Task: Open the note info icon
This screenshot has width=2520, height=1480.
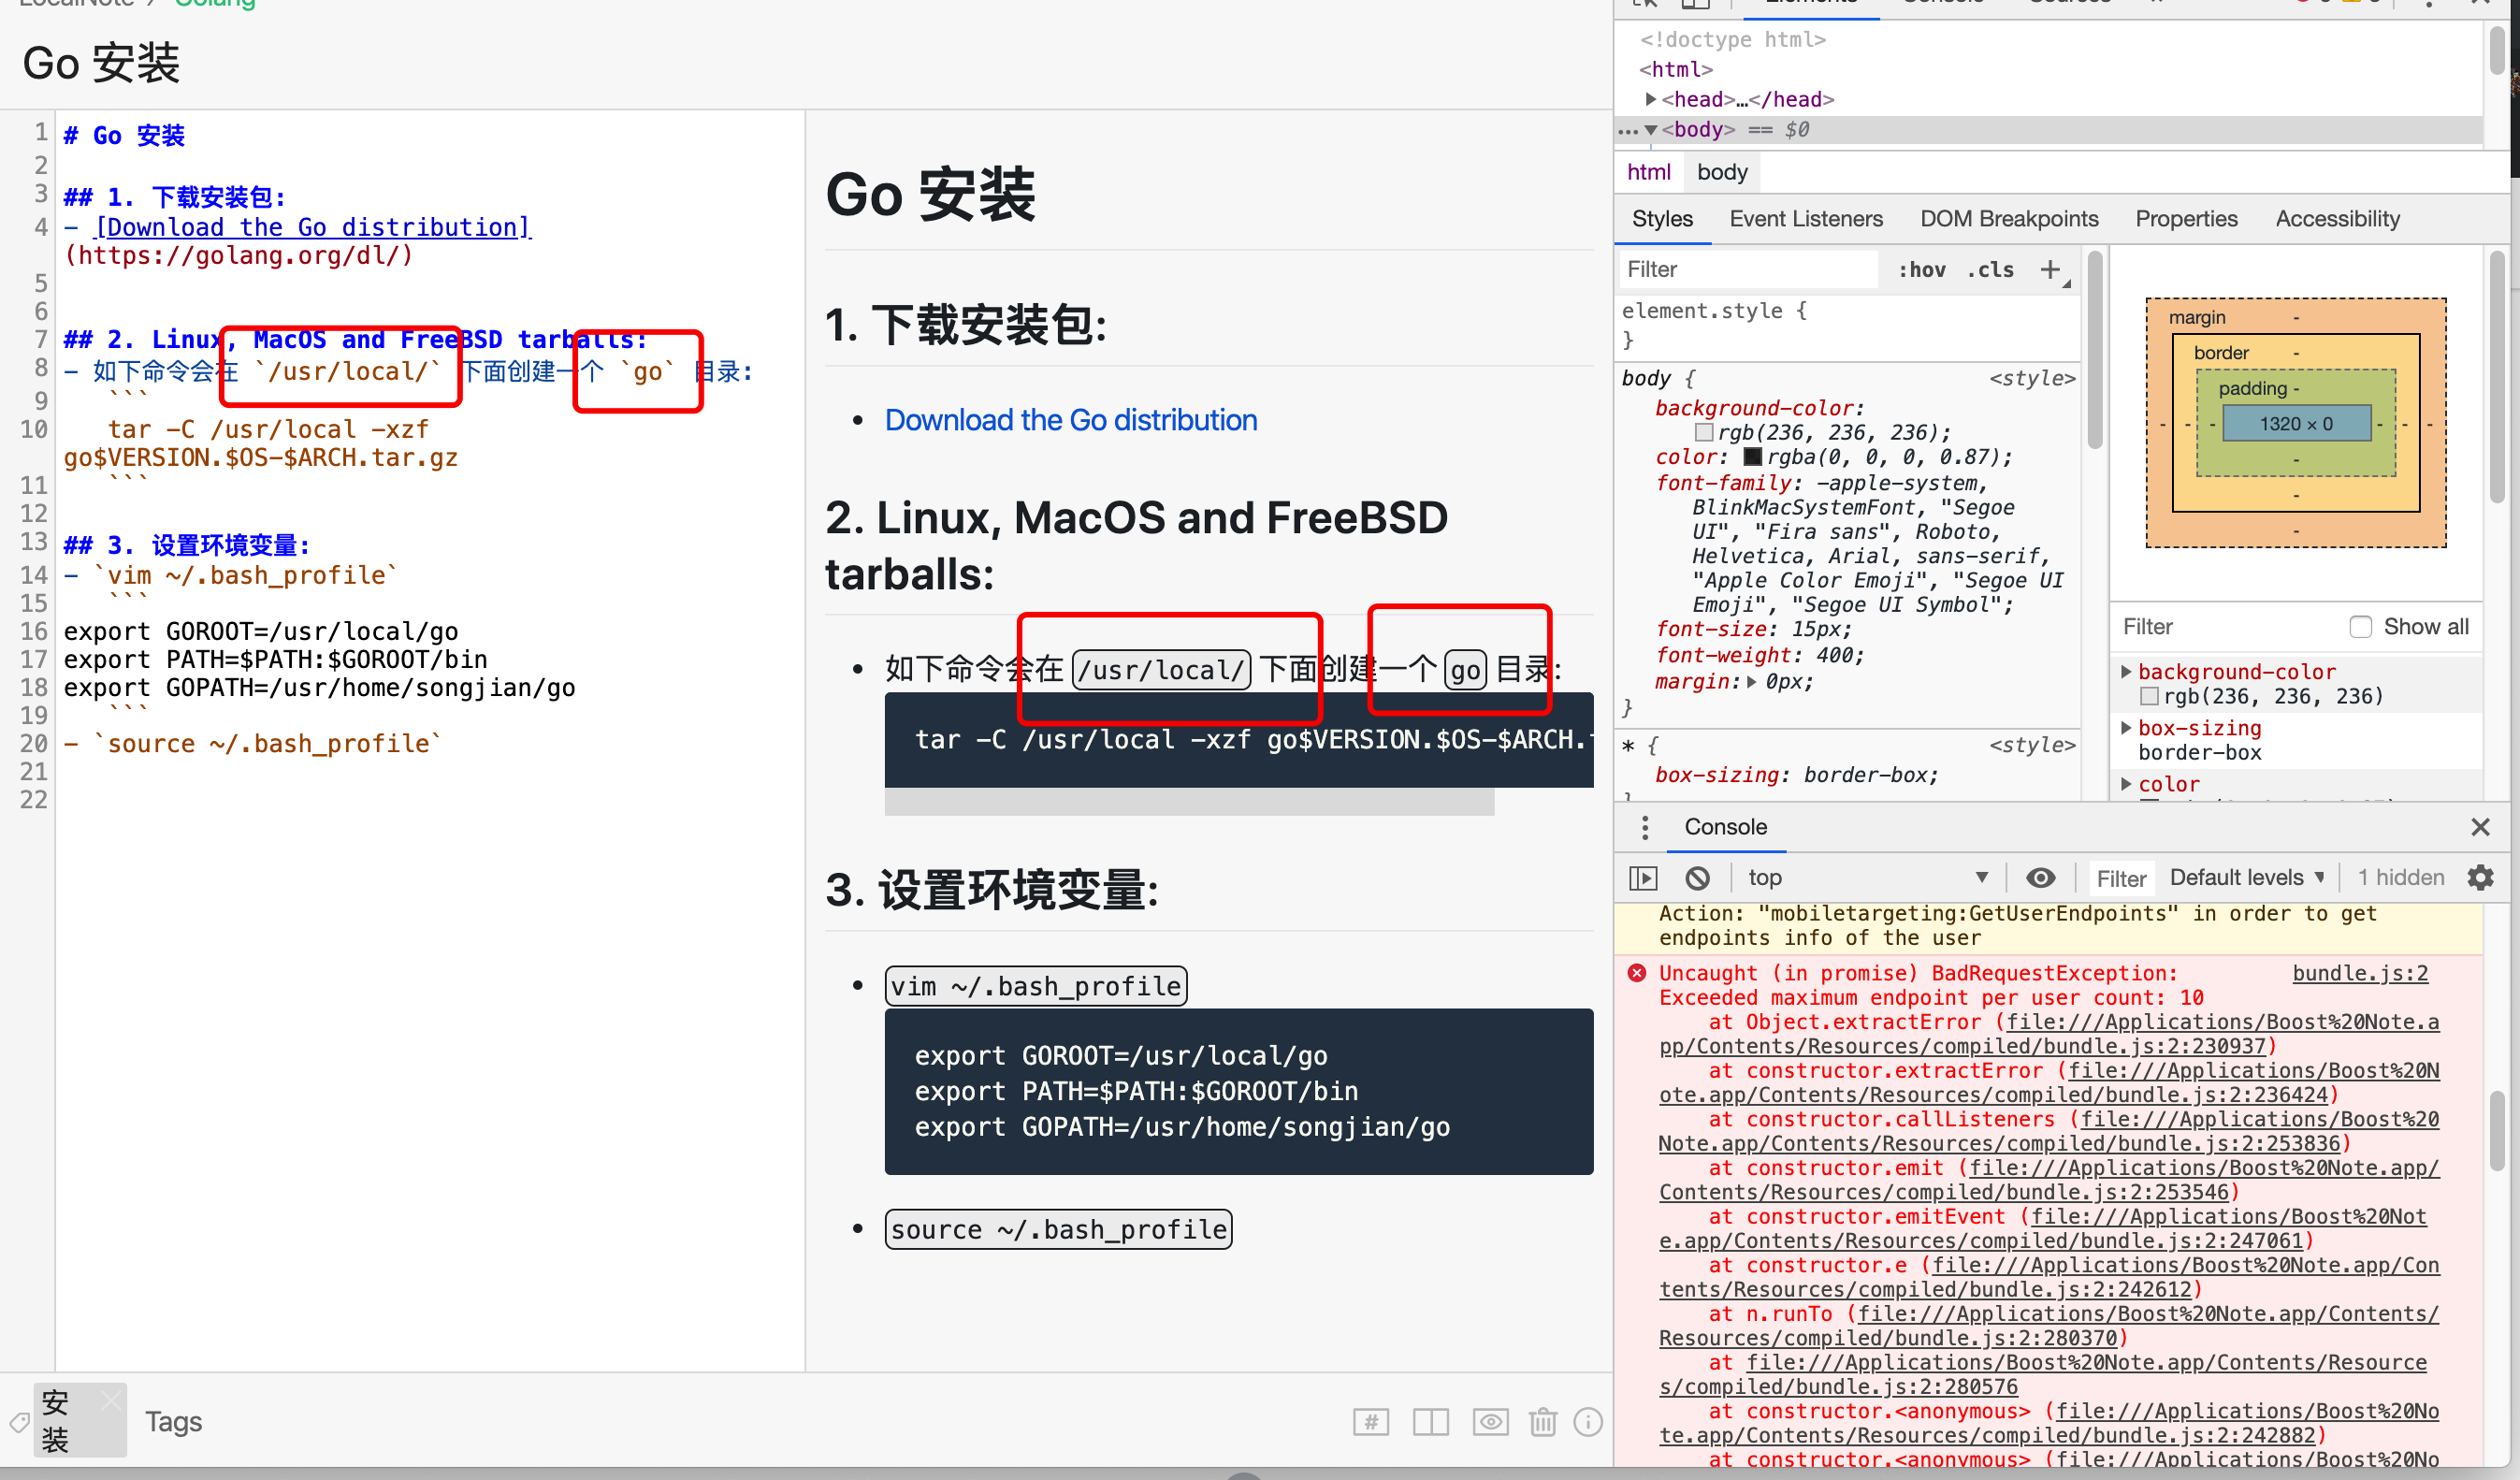Action: (x=1588, y=1421)
